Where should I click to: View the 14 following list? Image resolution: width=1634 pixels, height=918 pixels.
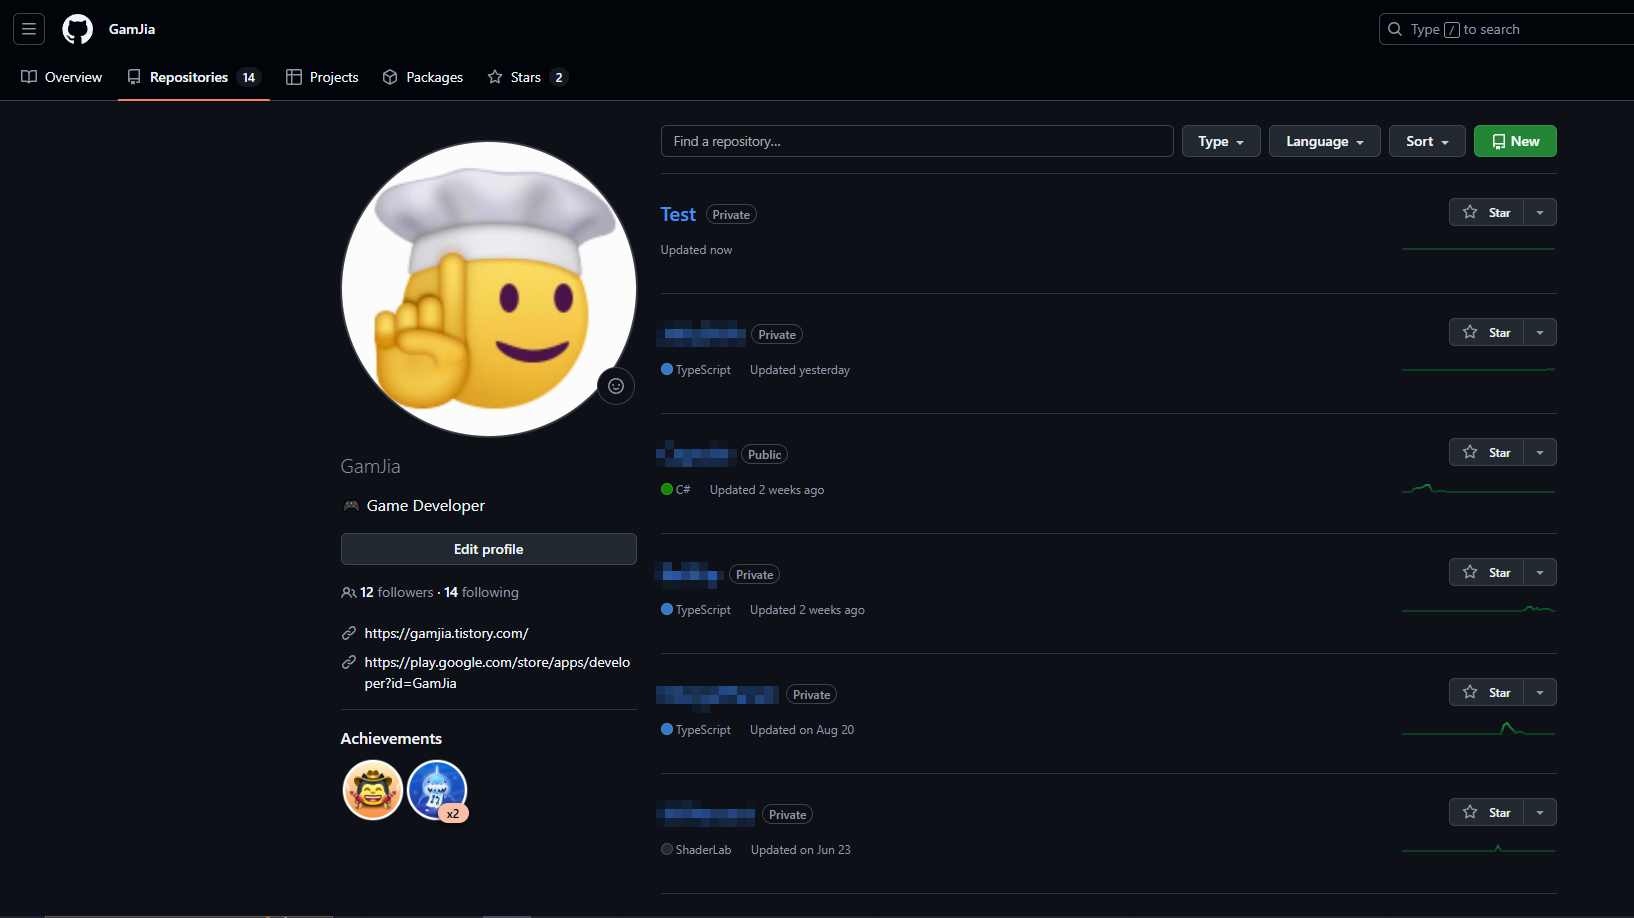[x=481, y=592]
